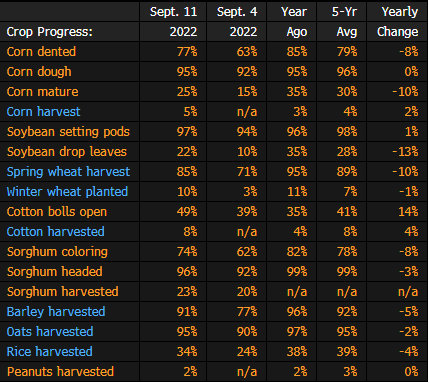Select the Corn dented row label
The width and height of the screenshot is (429, 383).
pos(41,52)
